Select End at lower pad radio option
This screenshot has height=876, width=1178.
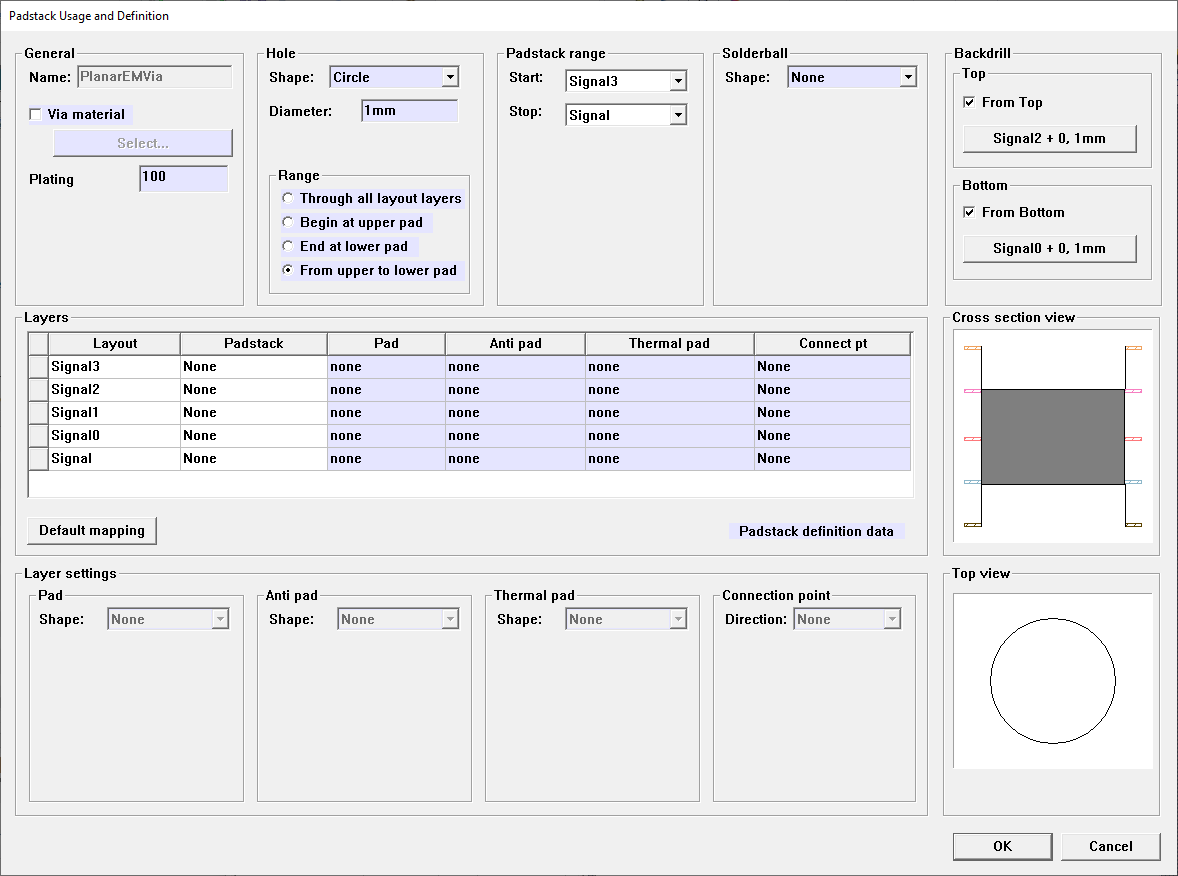coord(288,246)
